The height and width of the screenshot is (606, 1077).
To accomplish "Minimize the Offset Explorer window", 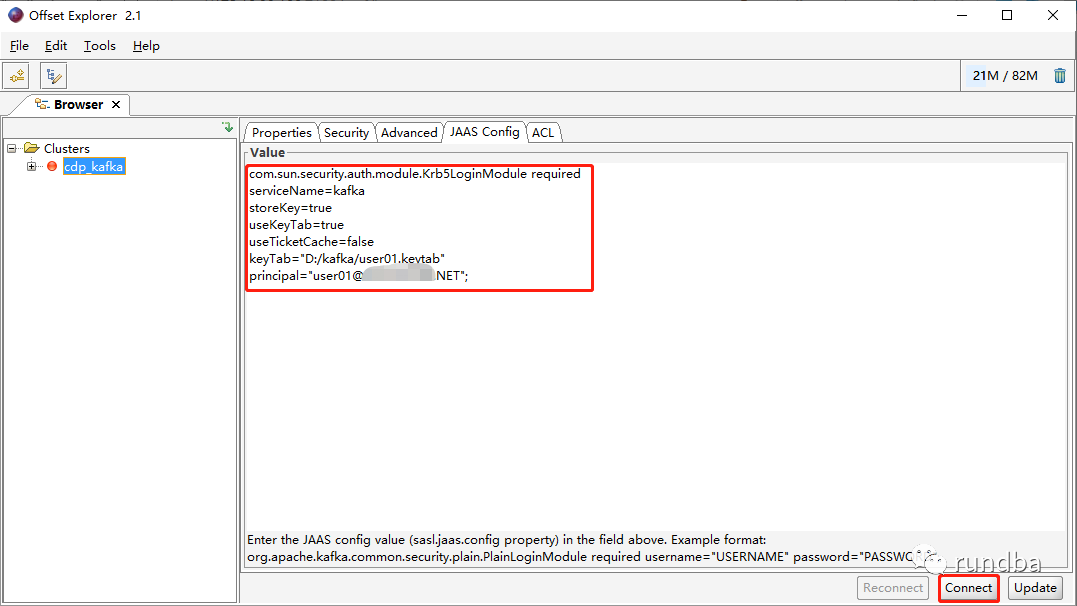I will pyautogui.click(x=962, y=15).
